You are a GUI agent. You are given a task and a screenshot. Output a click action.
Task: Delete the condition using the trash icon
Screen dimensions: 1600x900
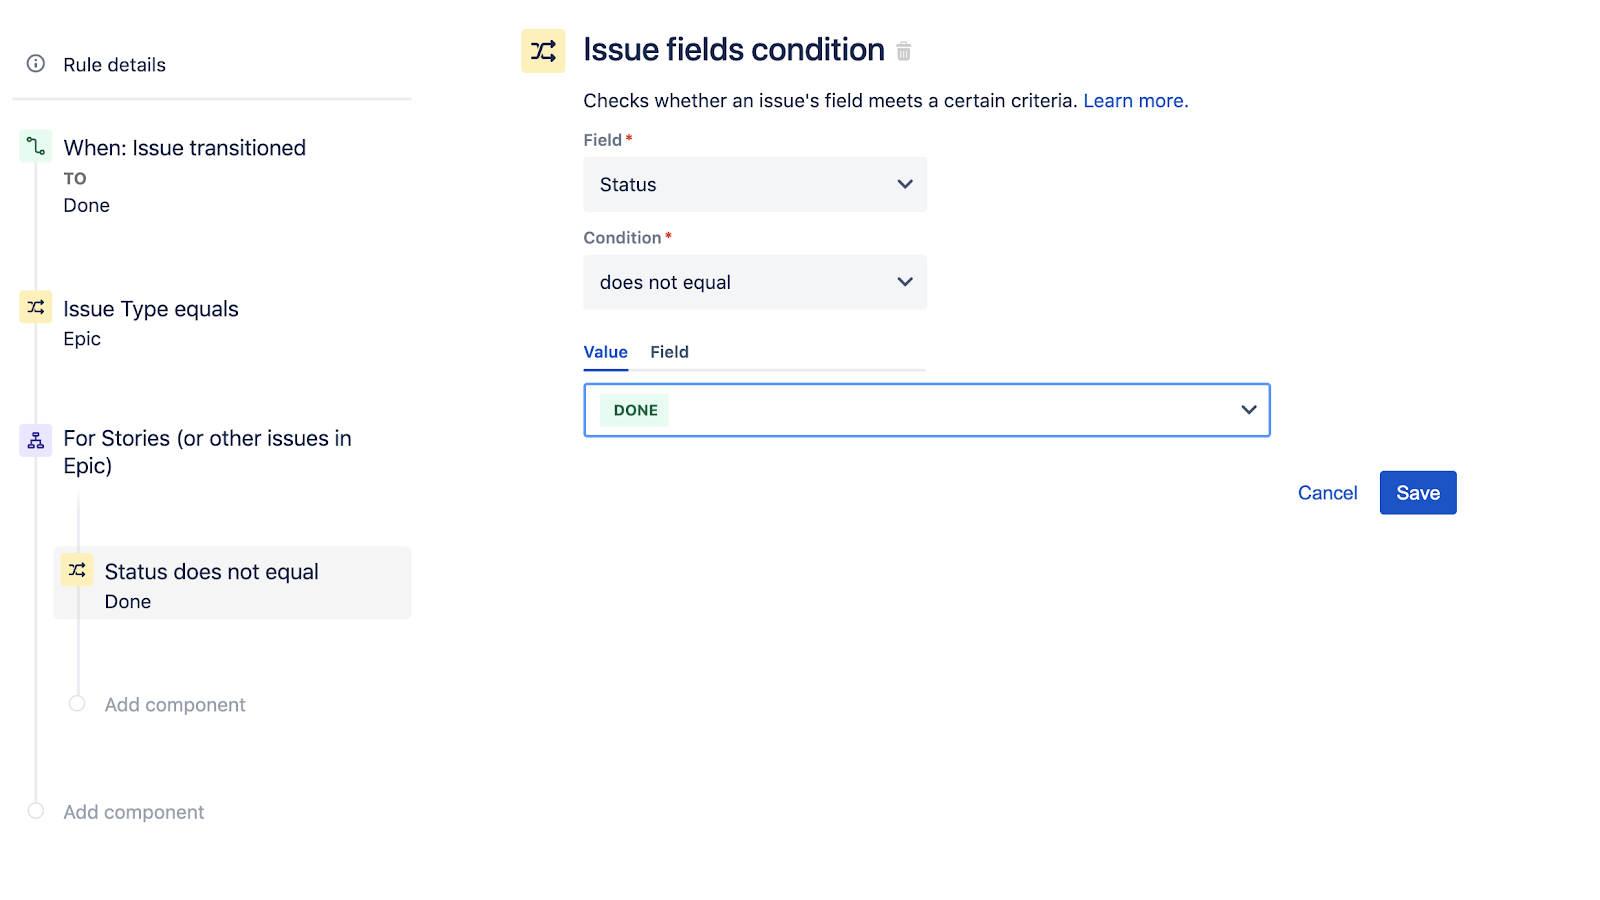(903, 50)
